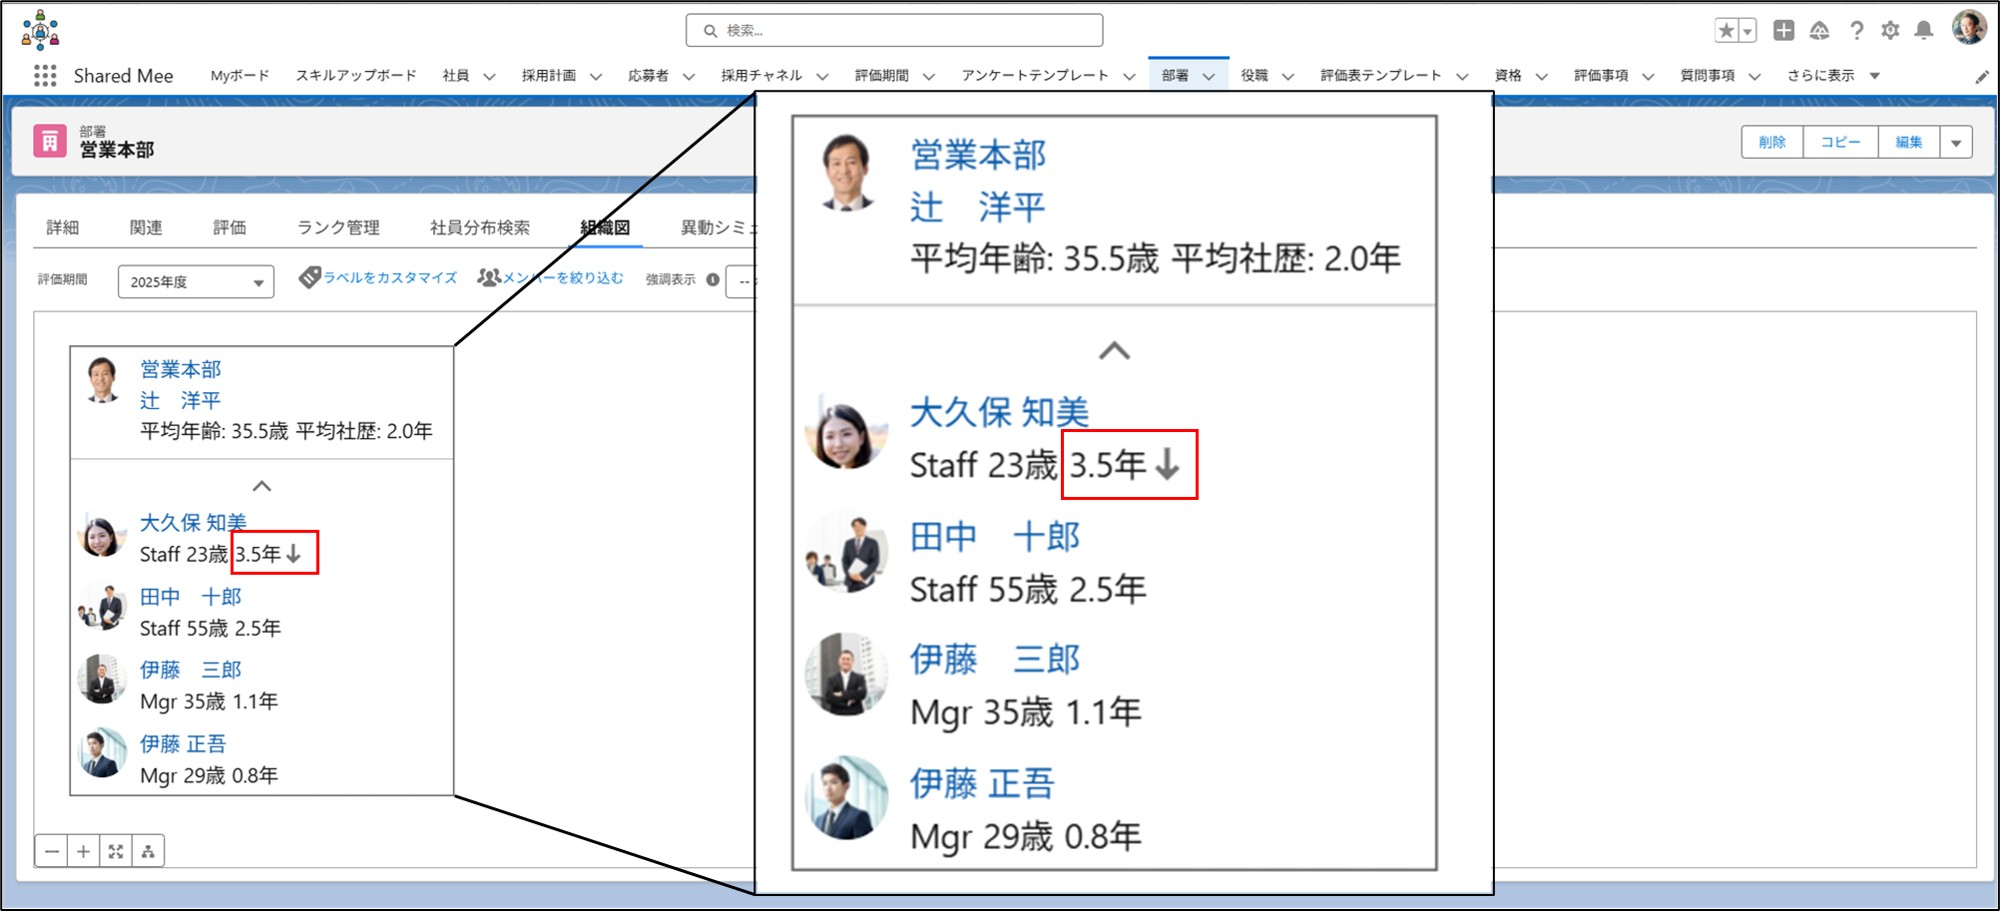
Task: Switch to the 詳細 tab
Action: (x=62, y=228)
